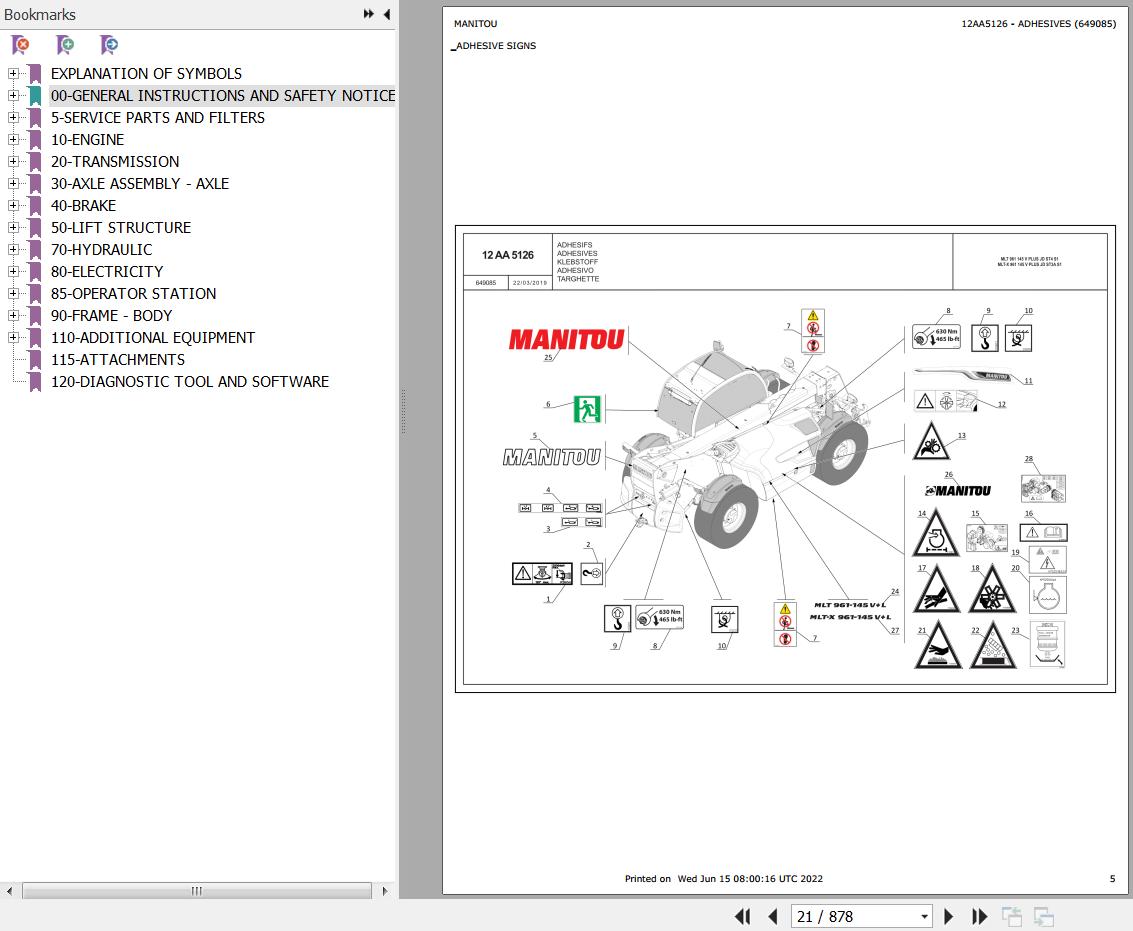Click the teal bookmark icon for General Instructions

pos(35,95)
